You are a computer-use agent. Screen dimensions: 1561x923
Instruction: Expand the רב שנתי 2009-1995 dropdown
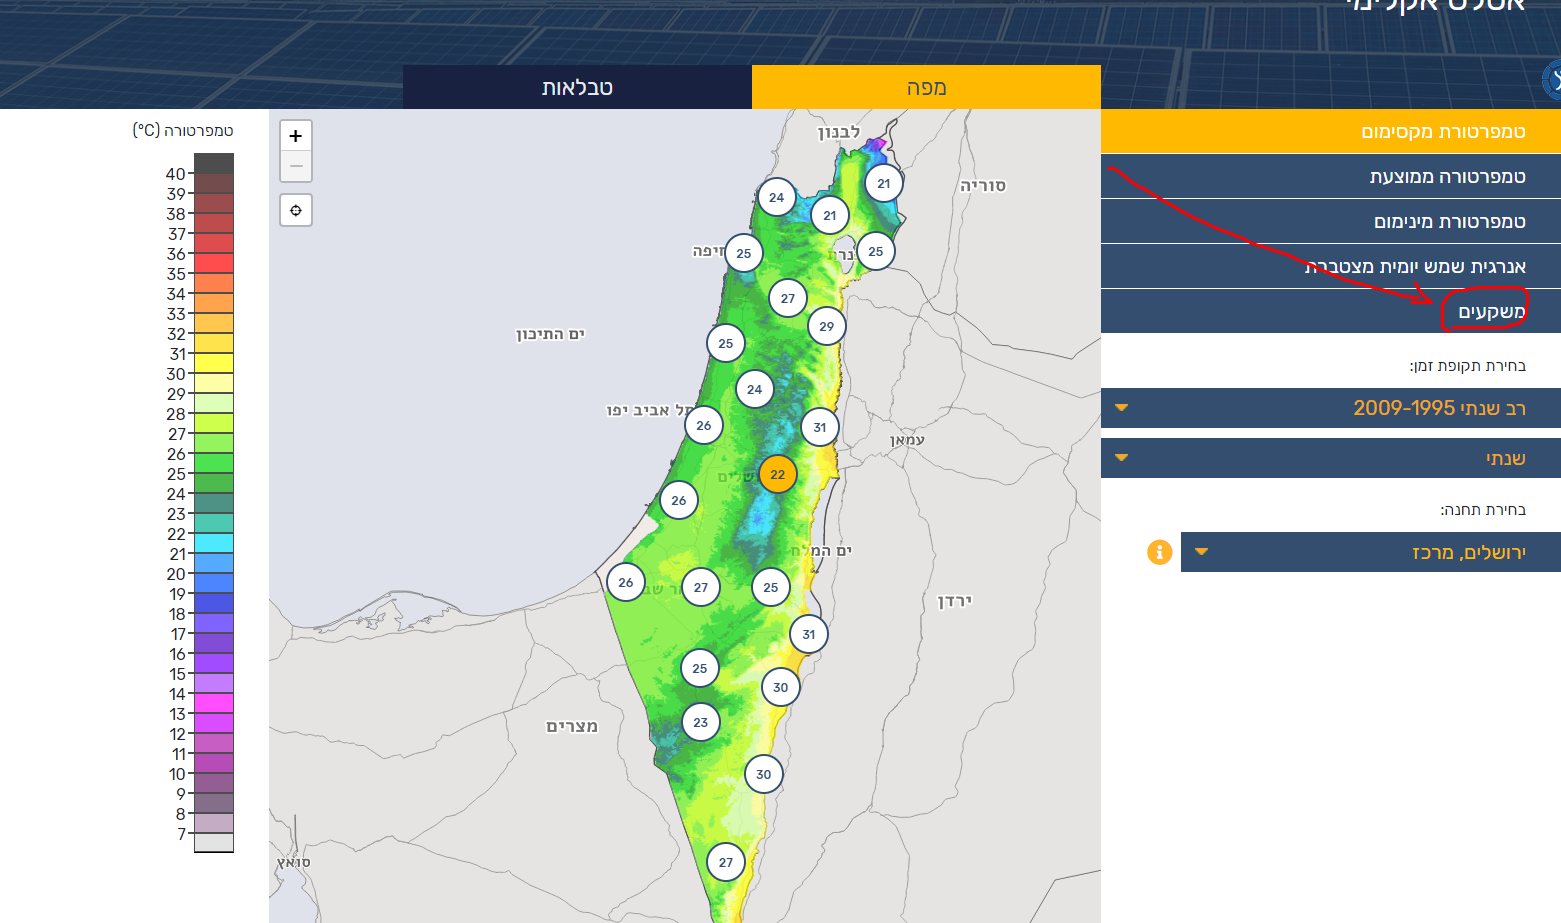pos(1330,408)
